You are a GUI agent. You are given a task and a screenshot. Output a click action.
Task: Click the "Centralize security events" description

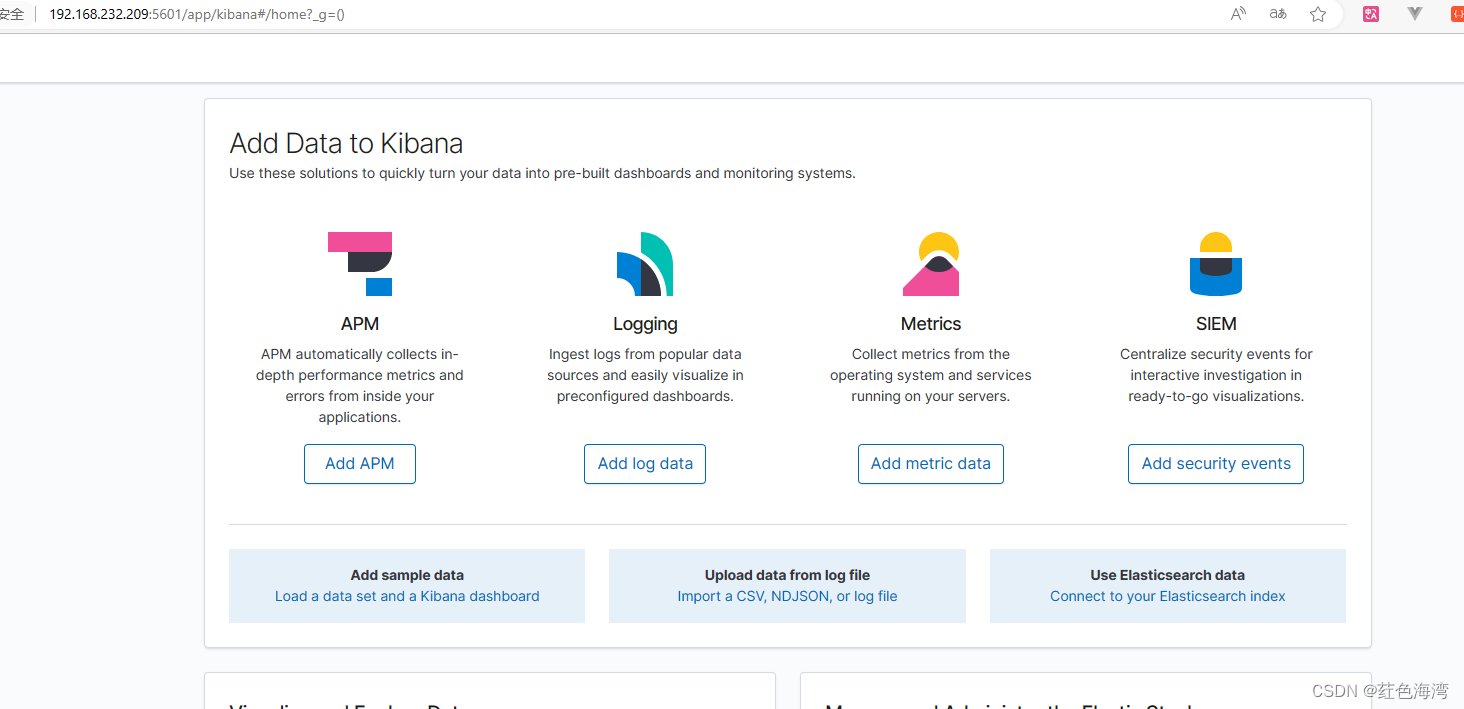click(1216, 375)
